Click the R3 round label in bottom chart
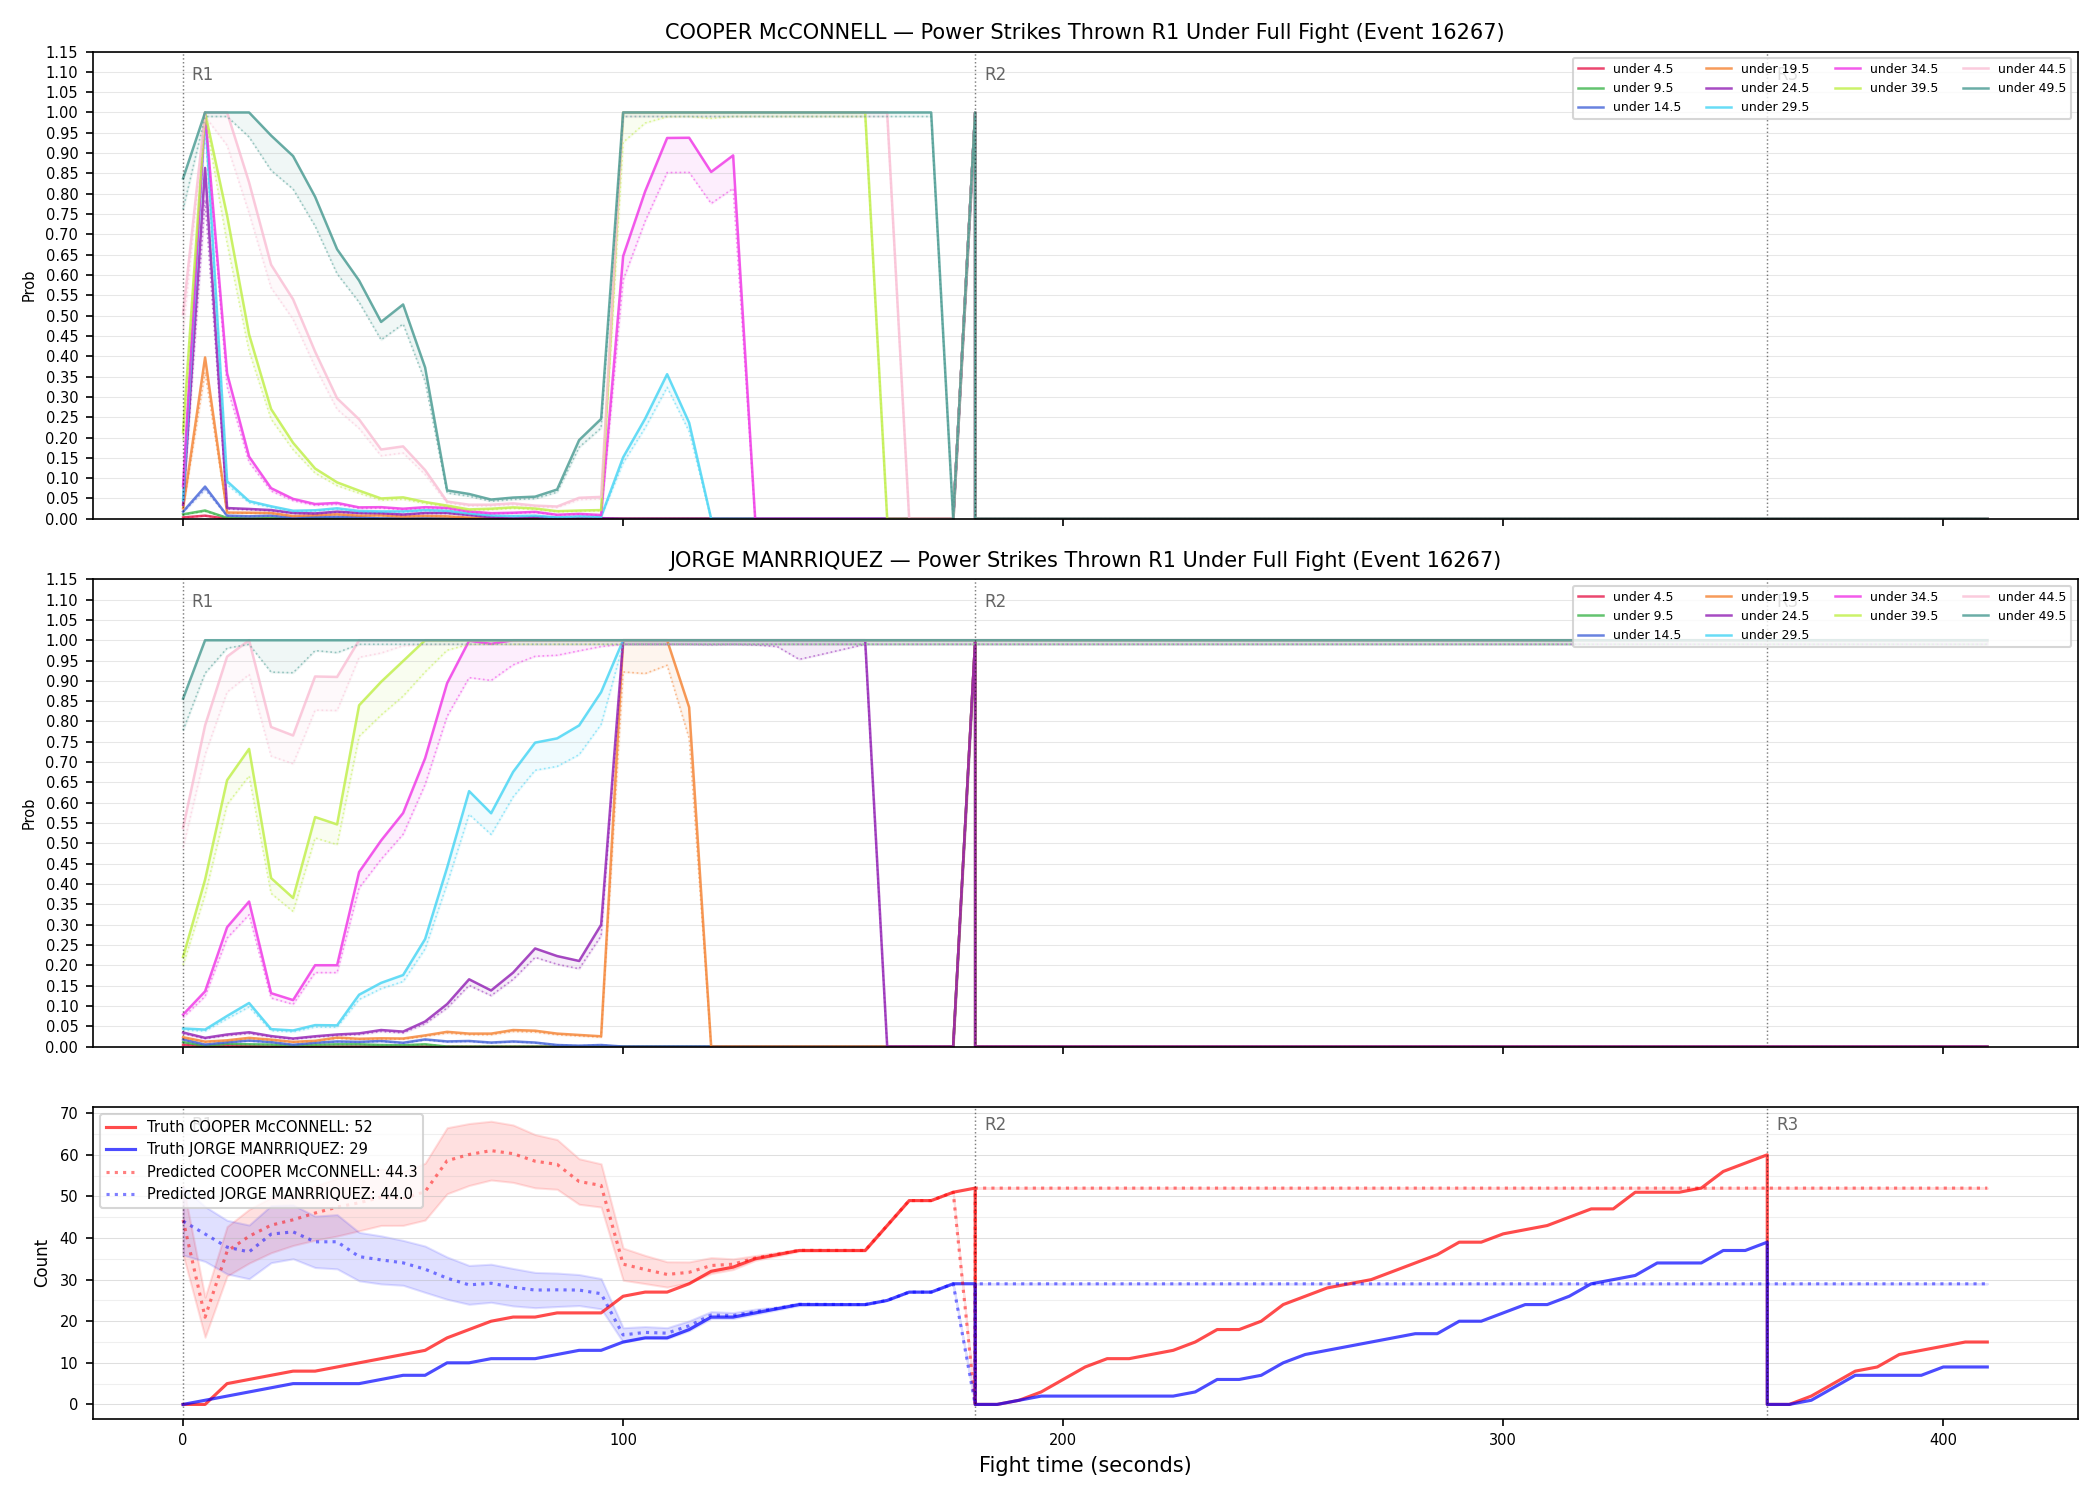Viewport: 2100px width, 1500px height. click(x=1787, y=1124)
